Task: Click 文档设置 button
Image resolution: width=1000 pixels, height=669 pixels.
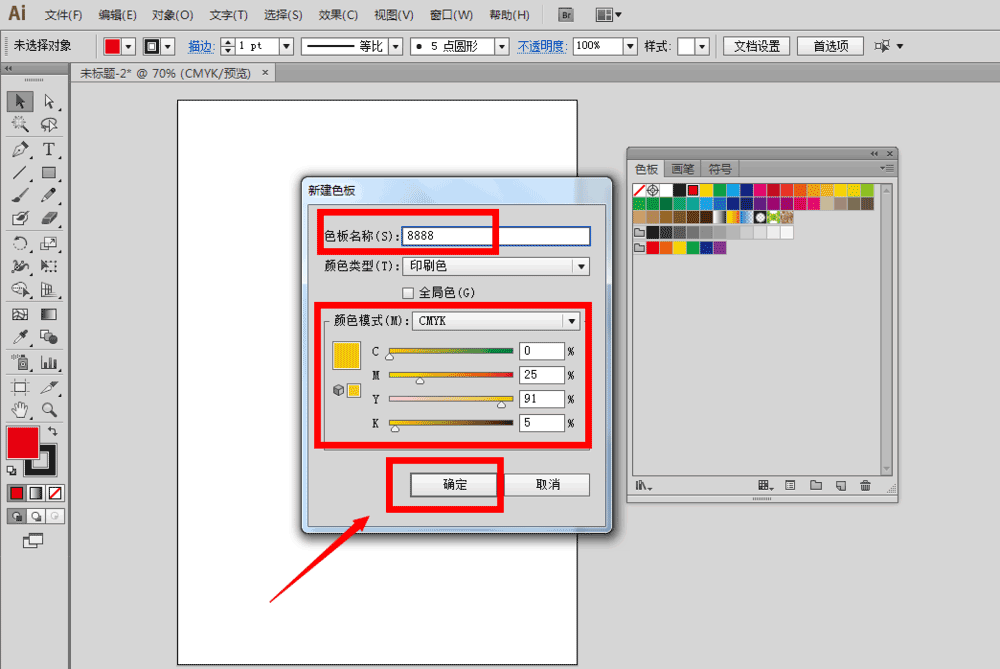Action: click(x=756, y=46)
